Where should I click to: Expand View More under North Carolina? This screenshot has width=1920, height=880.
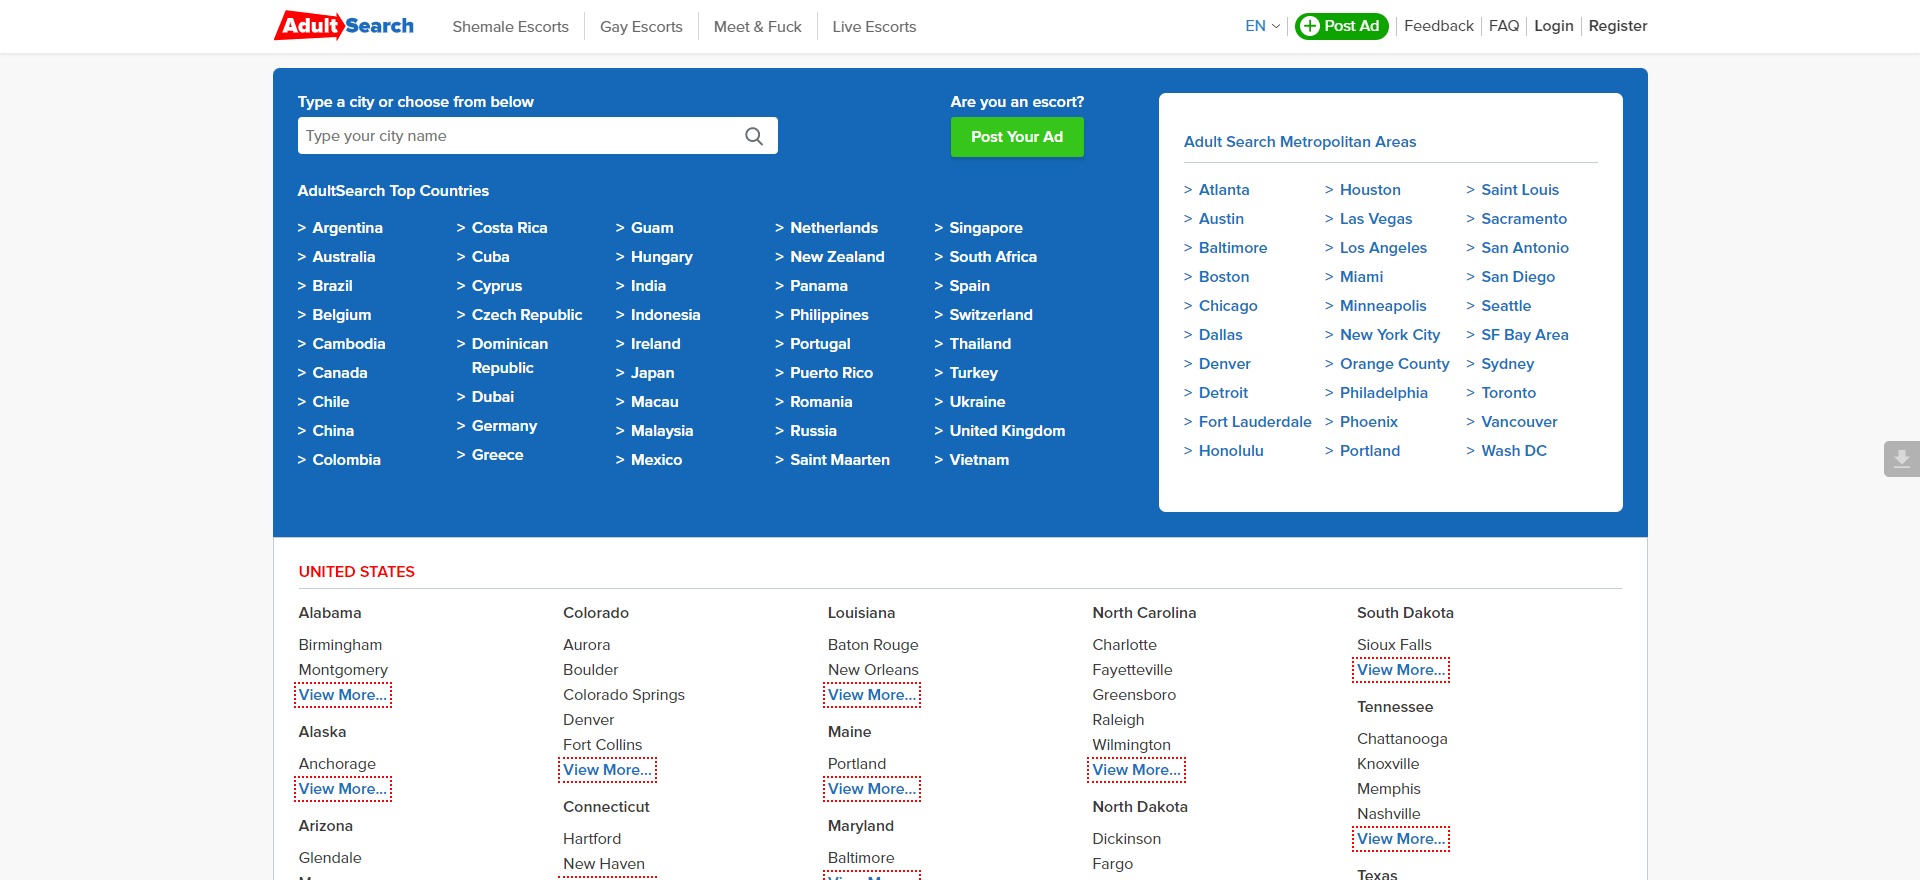coord(1136,770)
